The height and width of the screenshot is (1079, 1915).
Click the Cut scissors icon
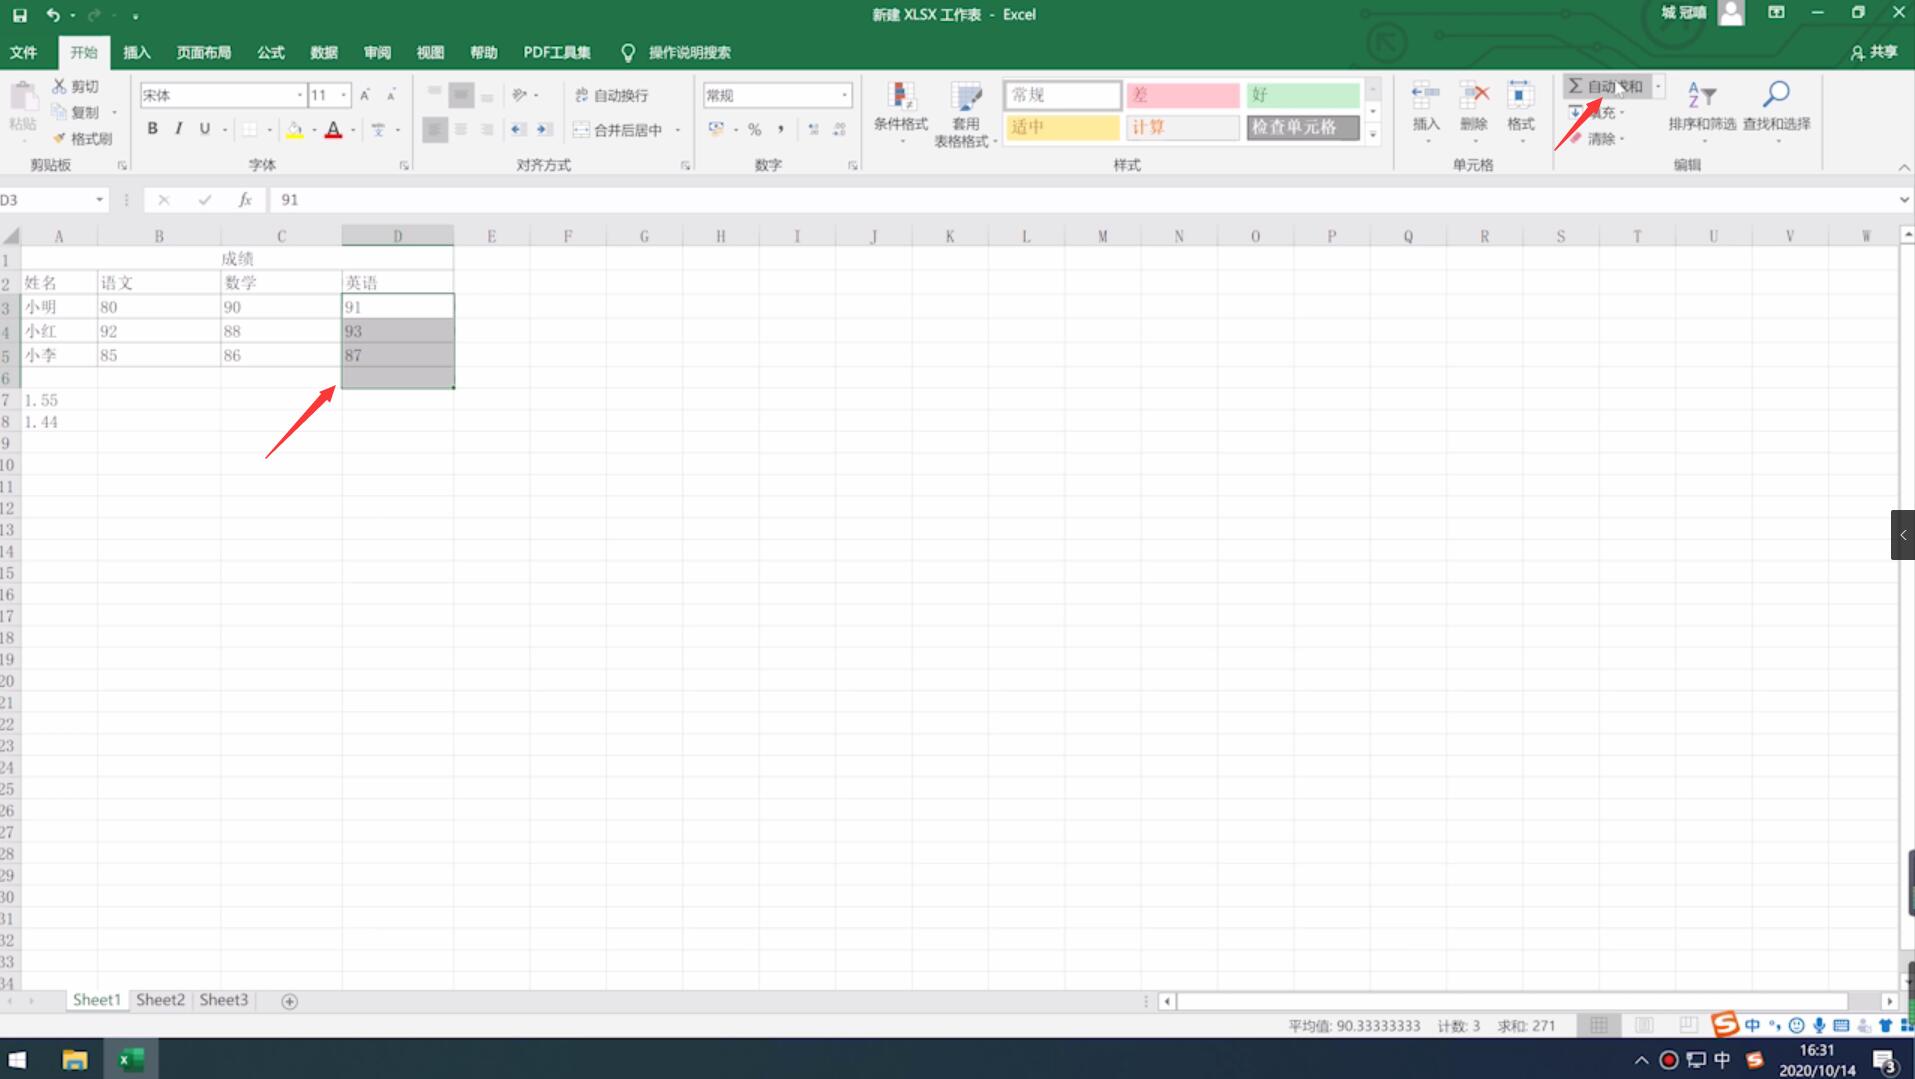click(x=59, y=86)
